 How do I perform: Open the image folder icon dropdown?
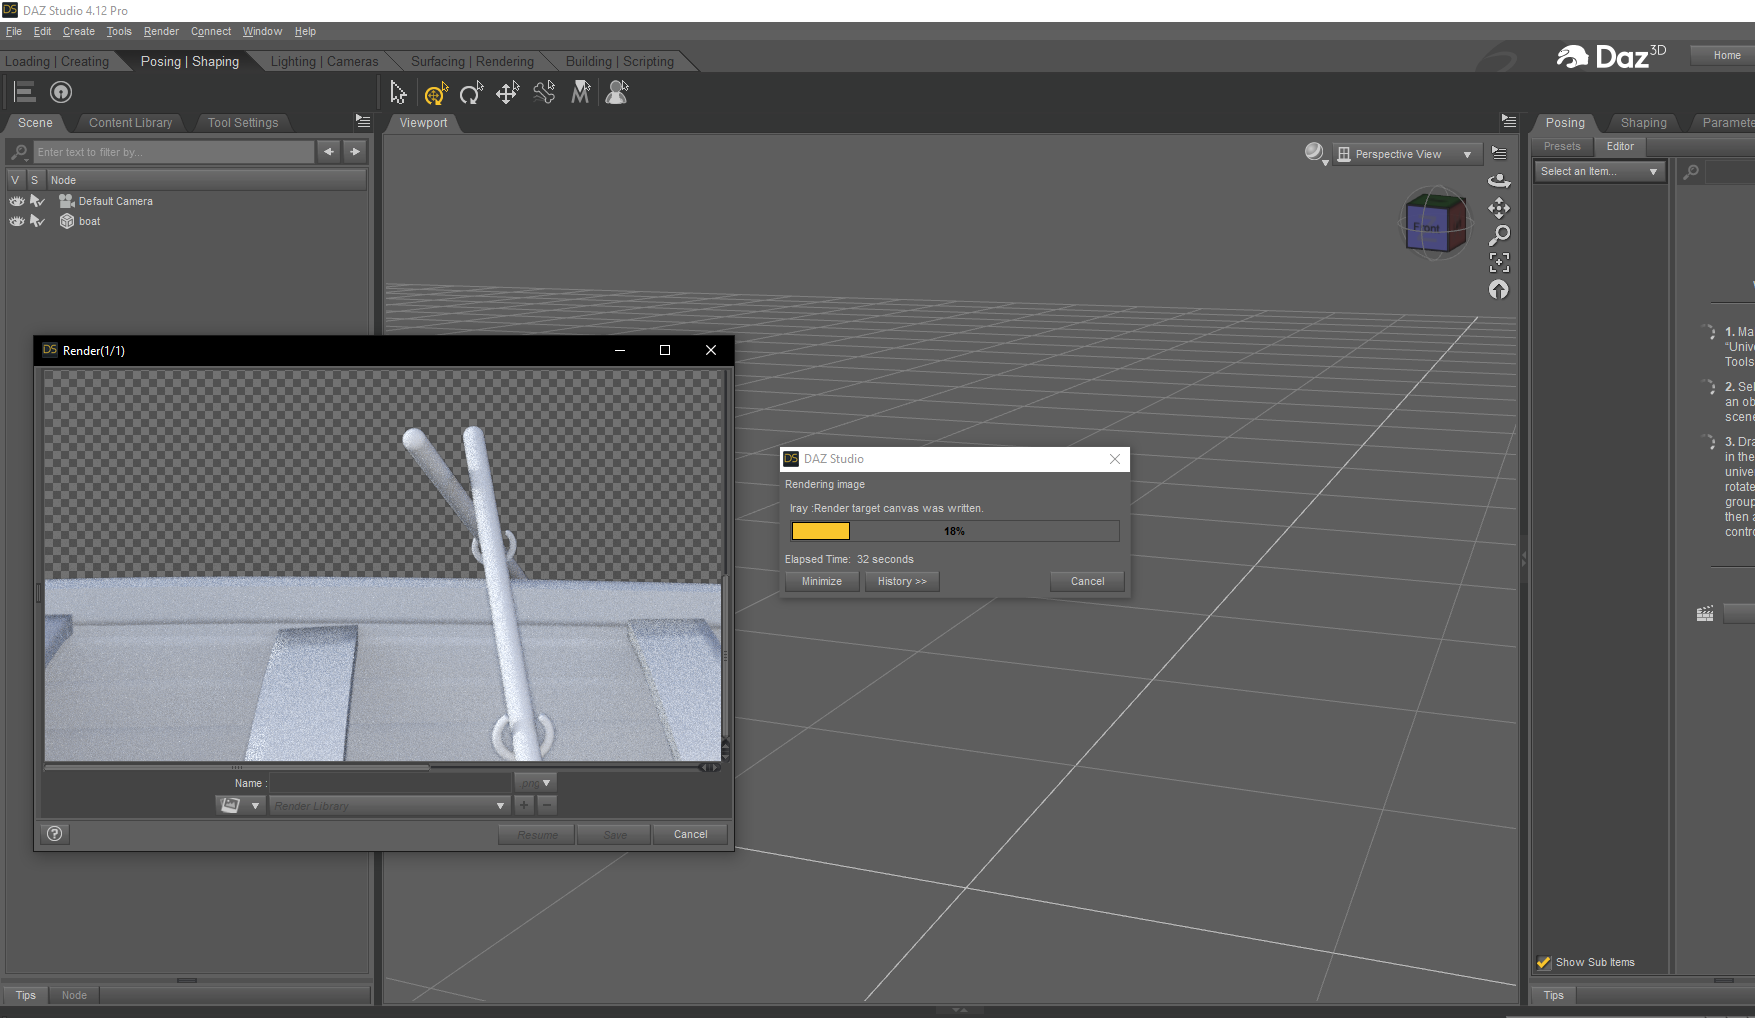pos(240,805)
